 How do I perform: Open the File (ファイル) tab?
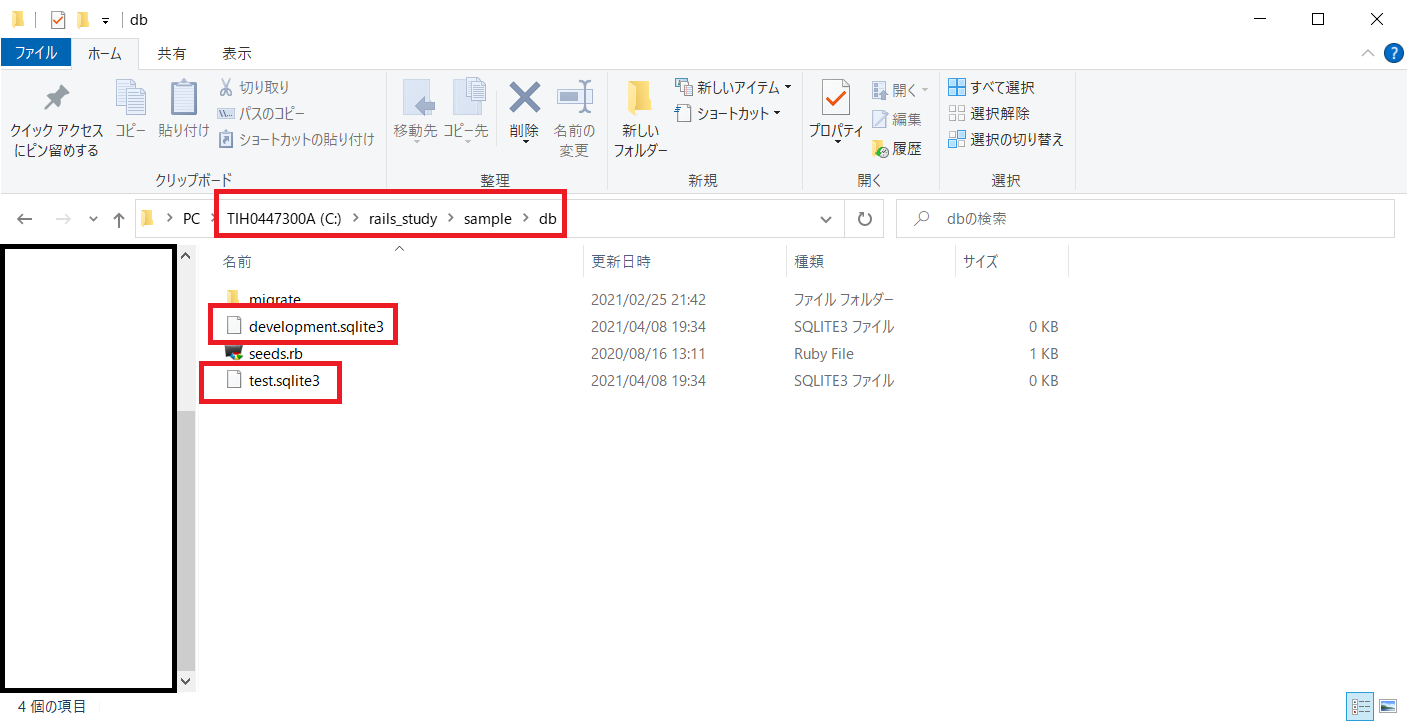pyautogui.click(x=36, y=53)
